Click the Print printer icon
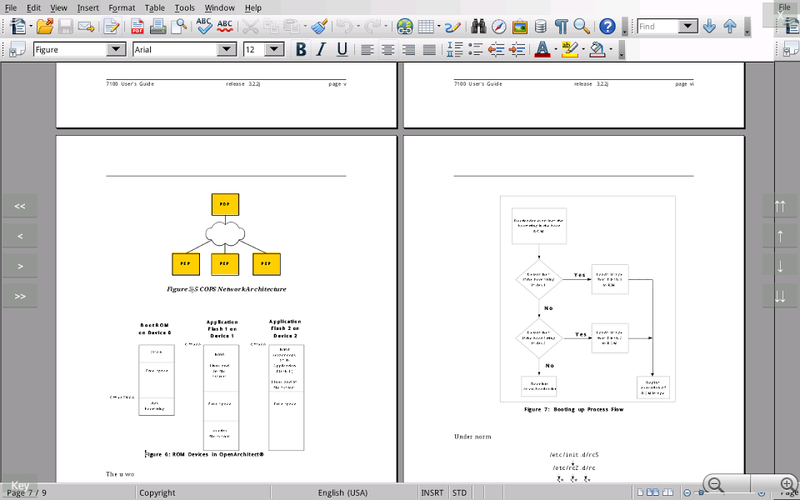 coord(158,26)
